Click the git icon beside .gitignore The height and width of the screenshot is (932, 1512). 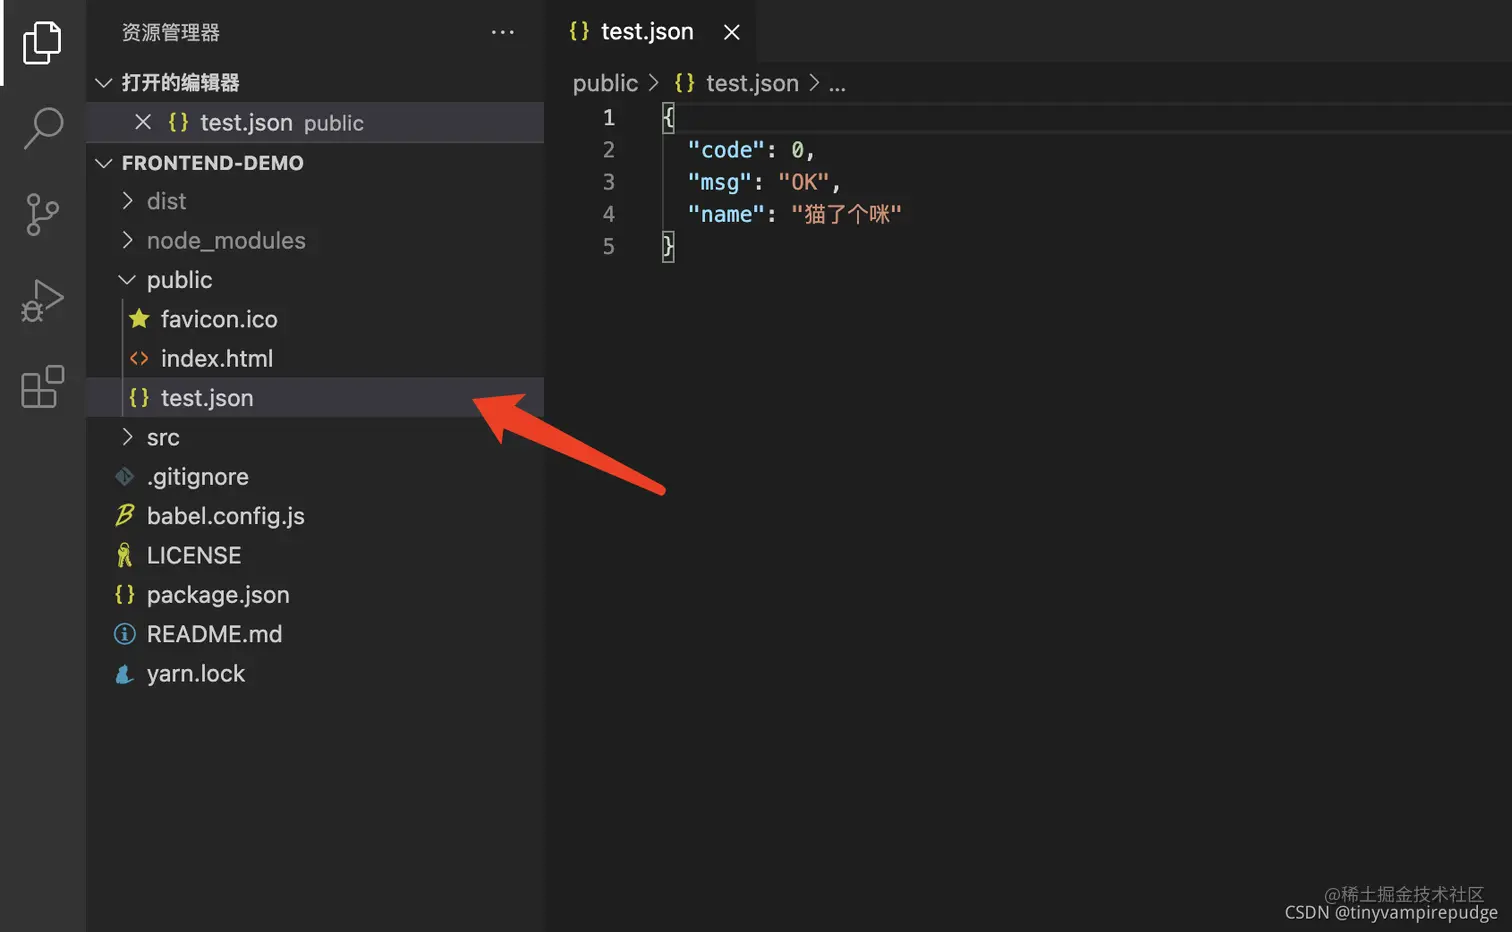pyautogui.click(x=125, y=476)
